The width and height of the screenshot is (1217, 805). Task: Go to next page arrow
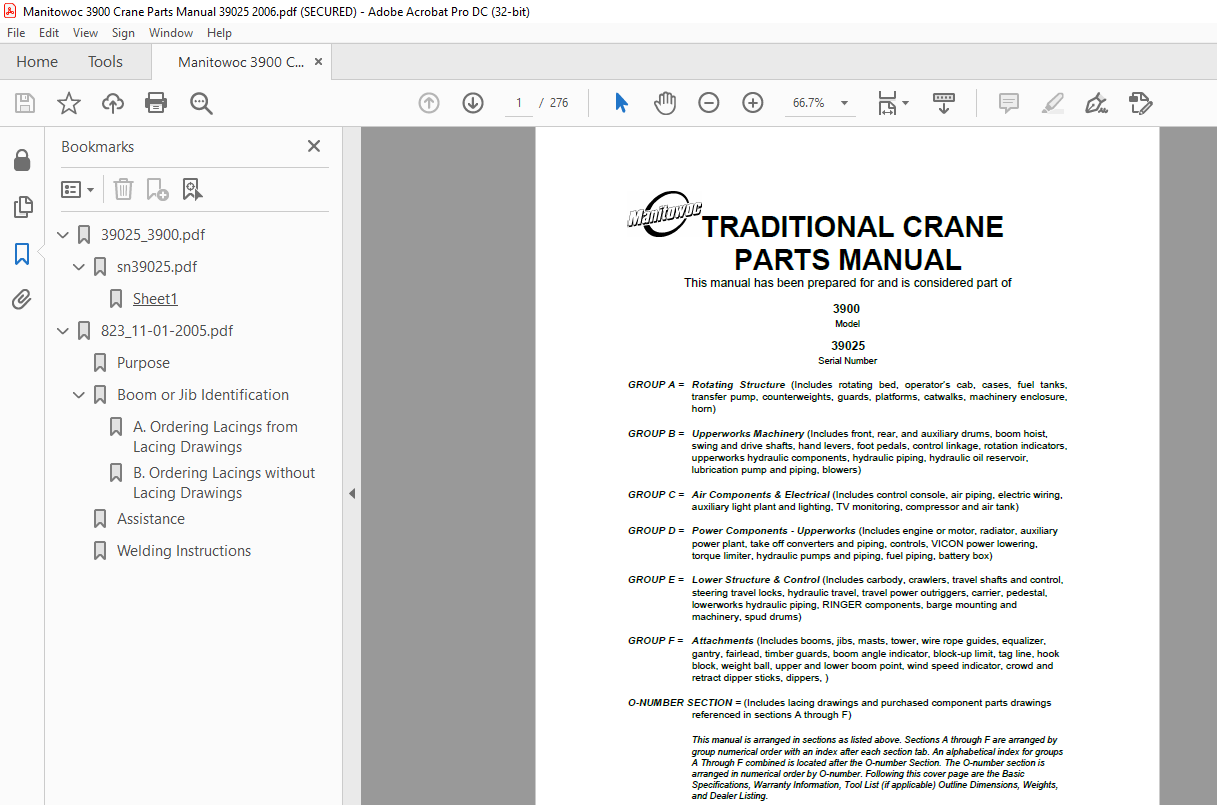(x=473, y=103)
